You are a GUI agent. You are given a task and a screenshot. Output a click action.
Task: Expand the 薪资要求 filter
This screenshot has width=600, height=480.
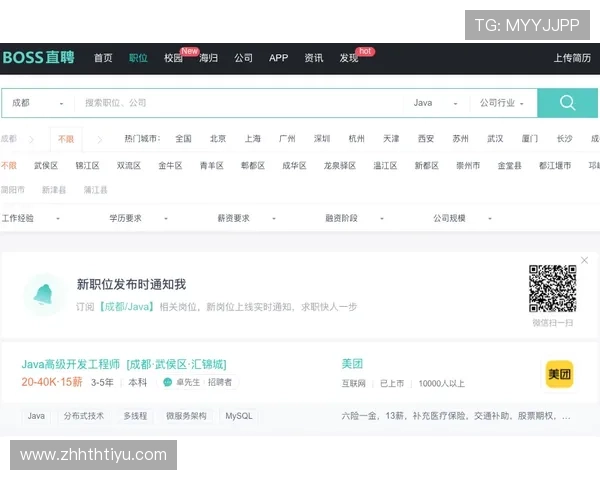pos(246,218)
